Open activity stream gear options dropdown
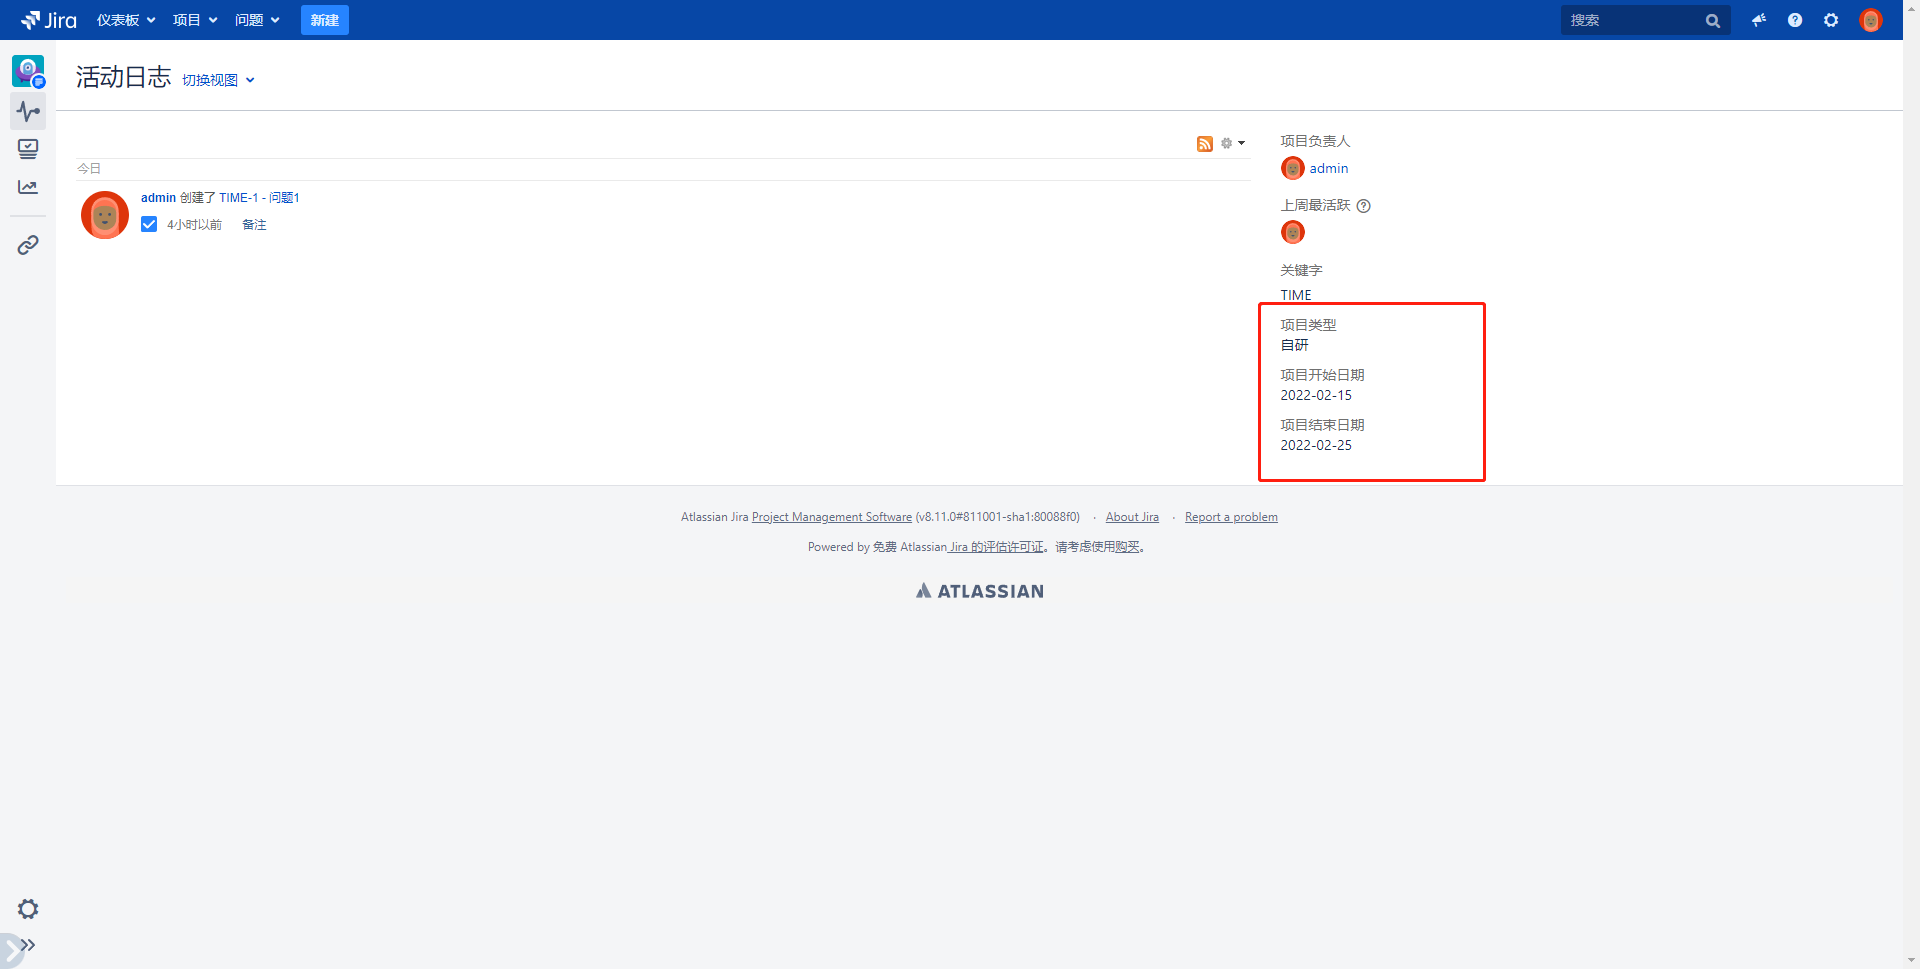The width and height of the screenshot is (1920, 969). 1232,144
